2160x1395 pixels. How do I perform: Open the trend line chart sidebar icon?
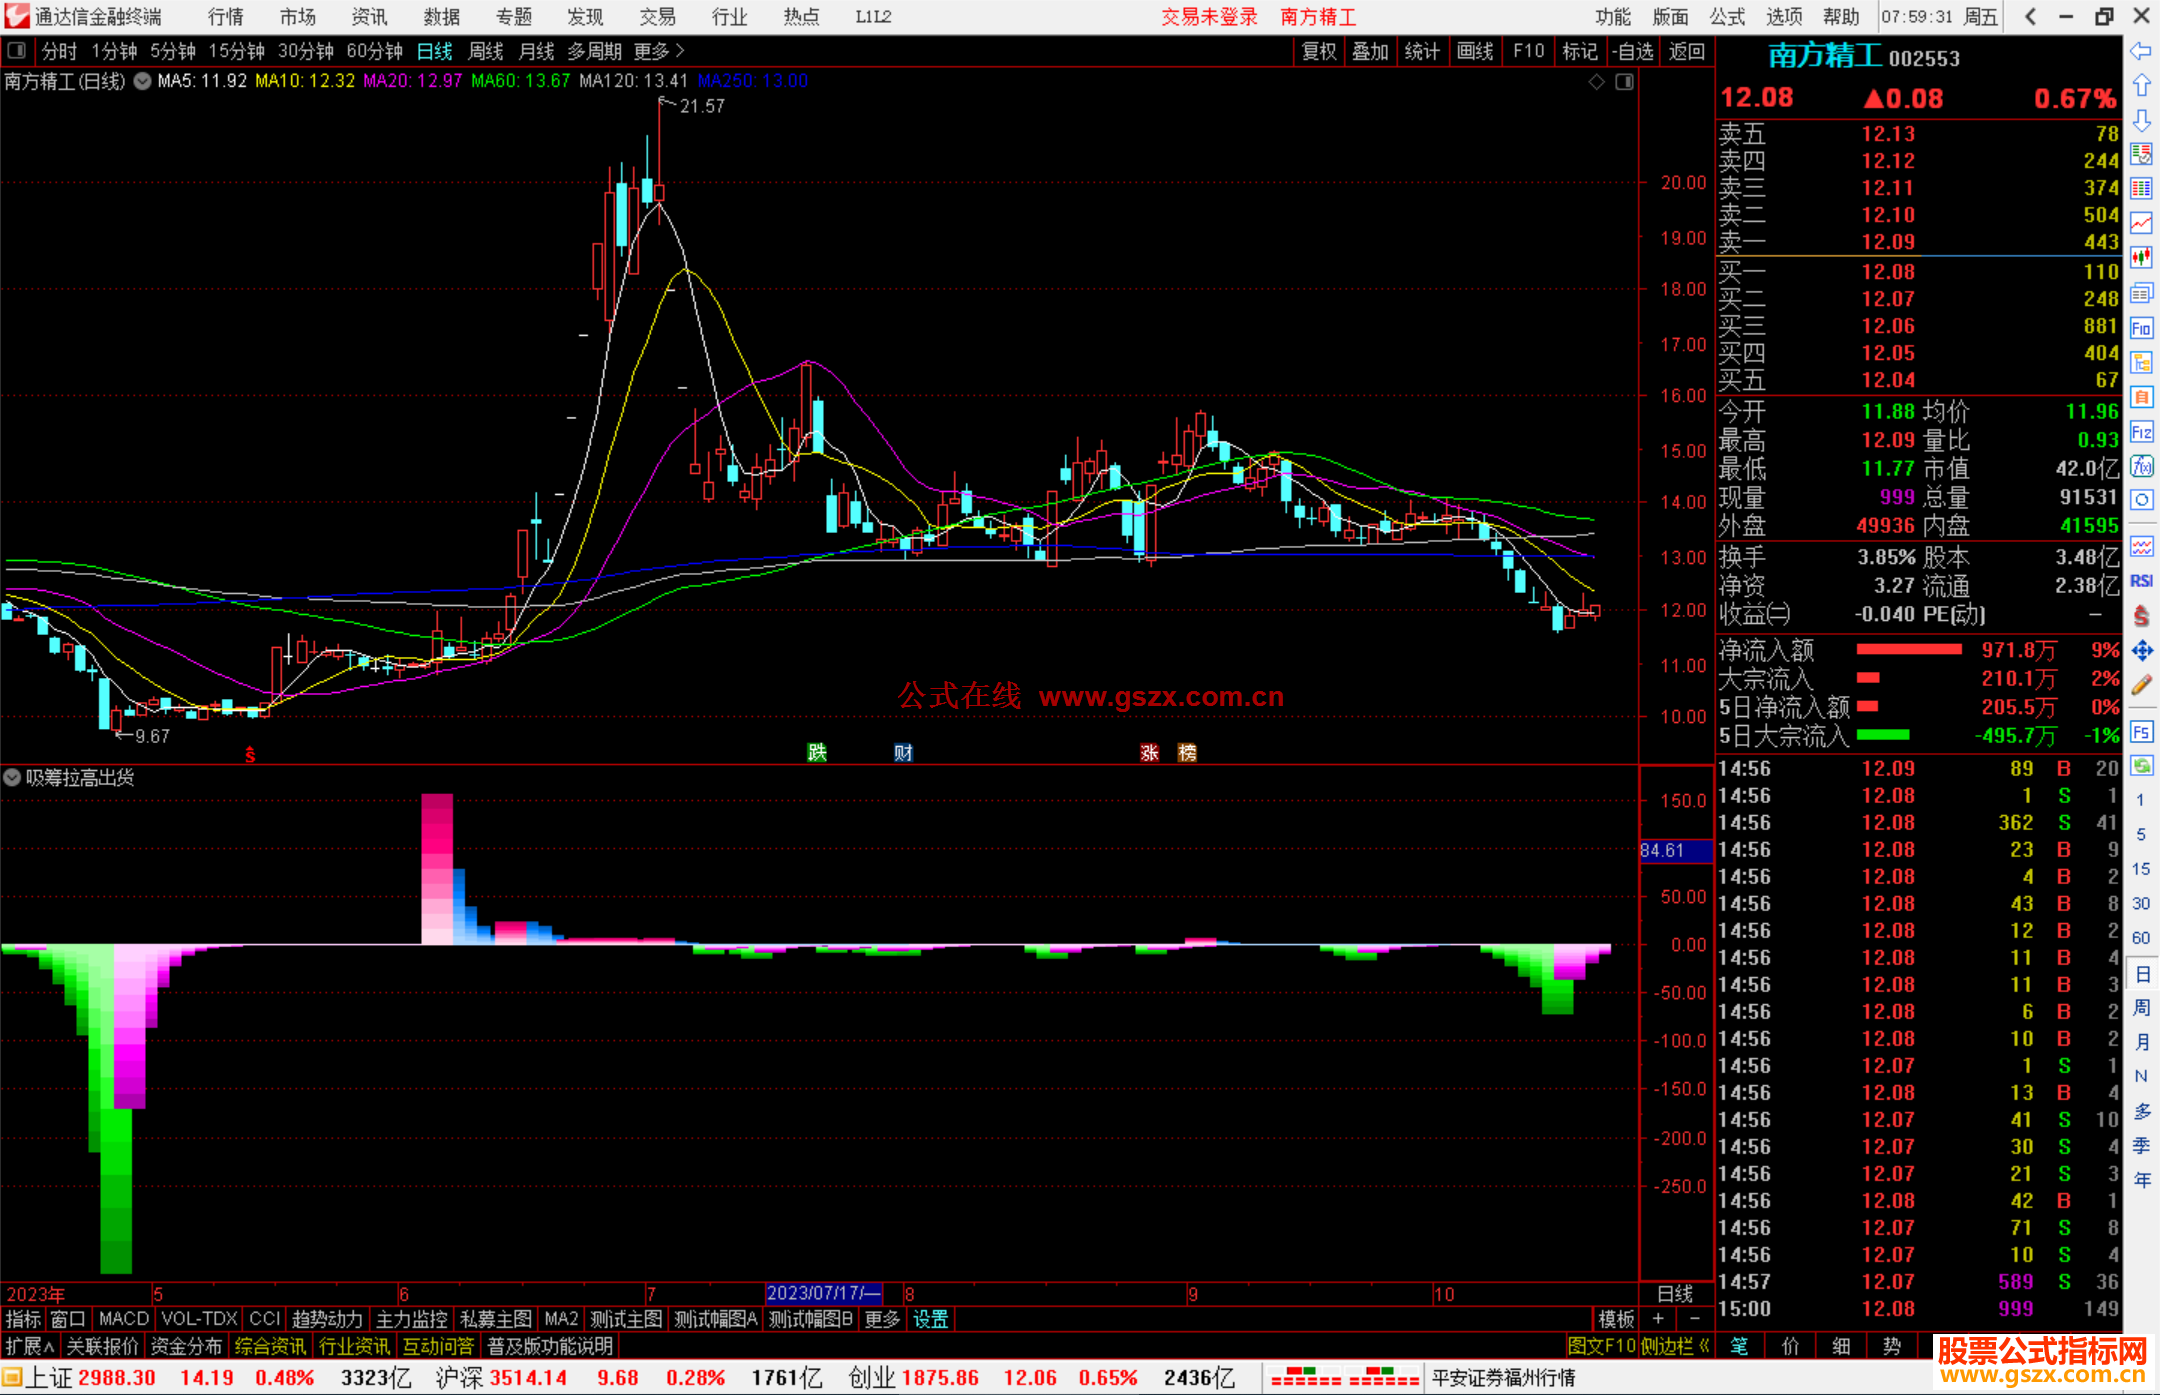[2141, 223]
